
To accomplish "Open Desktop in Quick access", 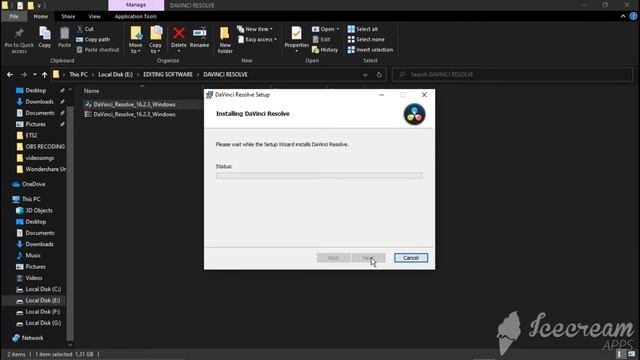I will click(36, 91).
